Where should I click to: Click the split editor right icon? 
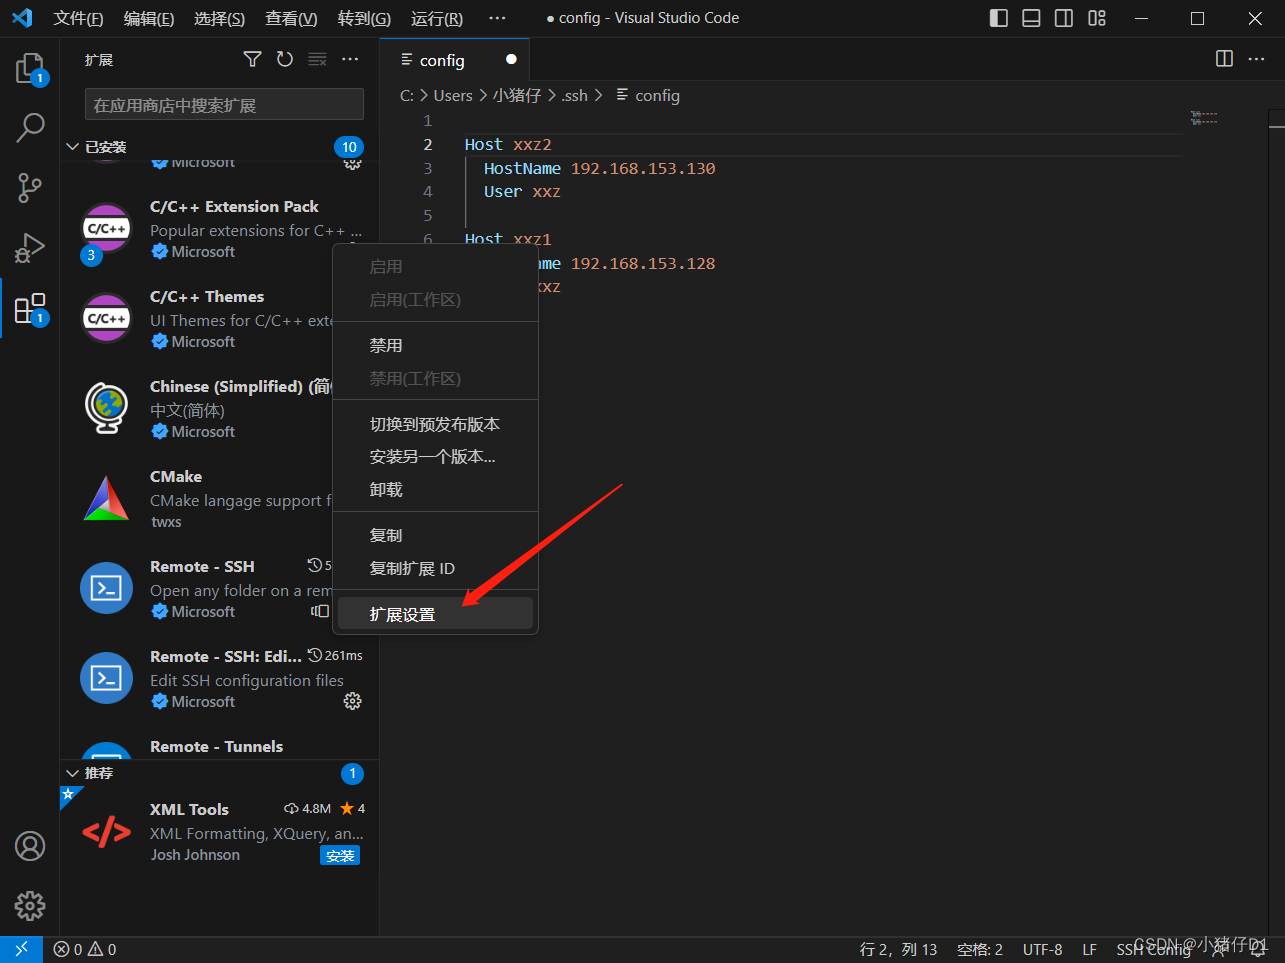[x=1224, y=59]
